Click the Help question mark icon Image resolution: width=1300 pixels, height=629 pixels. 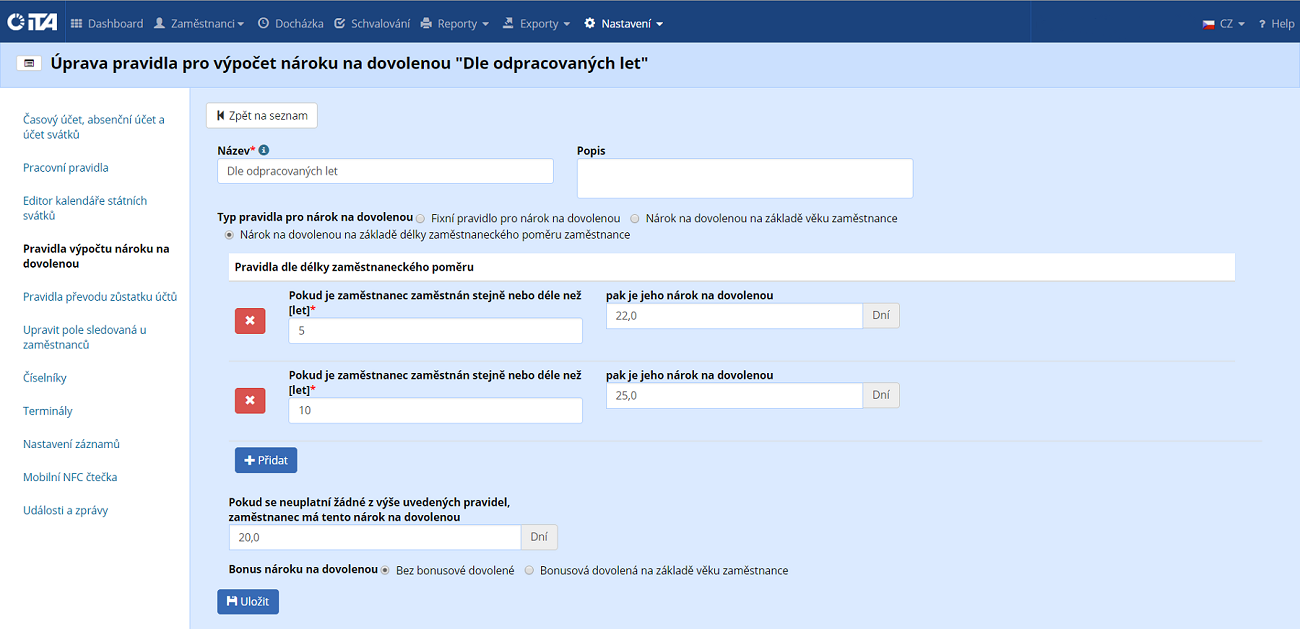pos(1262,24)
